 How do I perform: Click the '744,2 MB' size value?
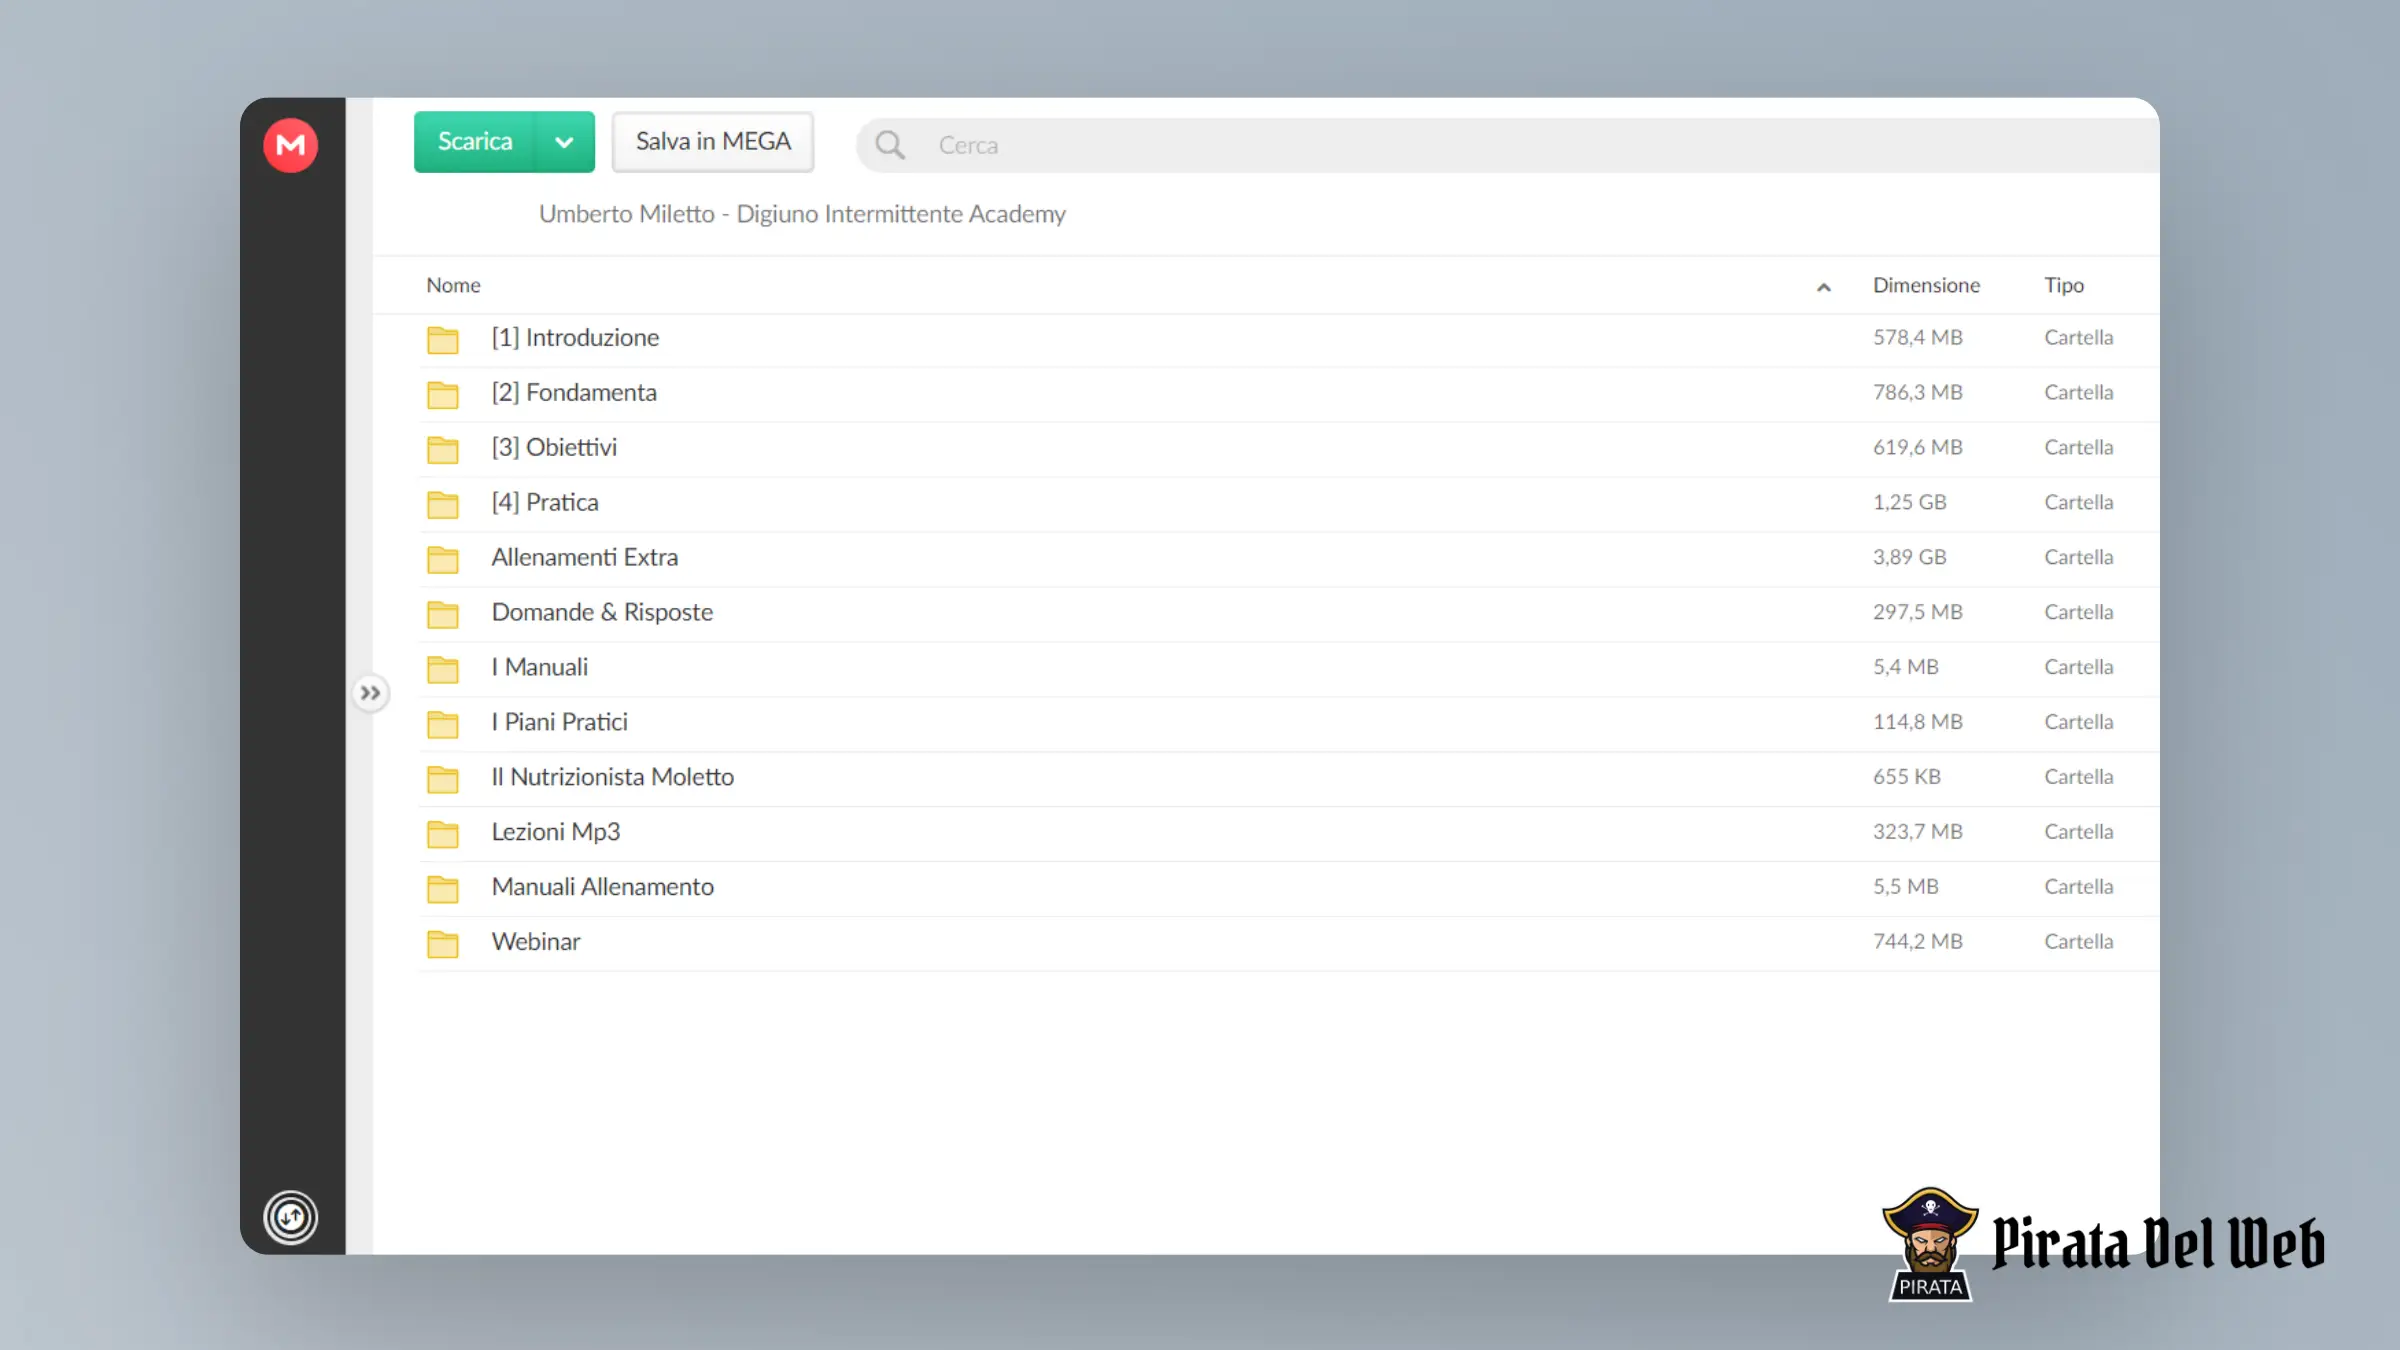pos(1918,942)
